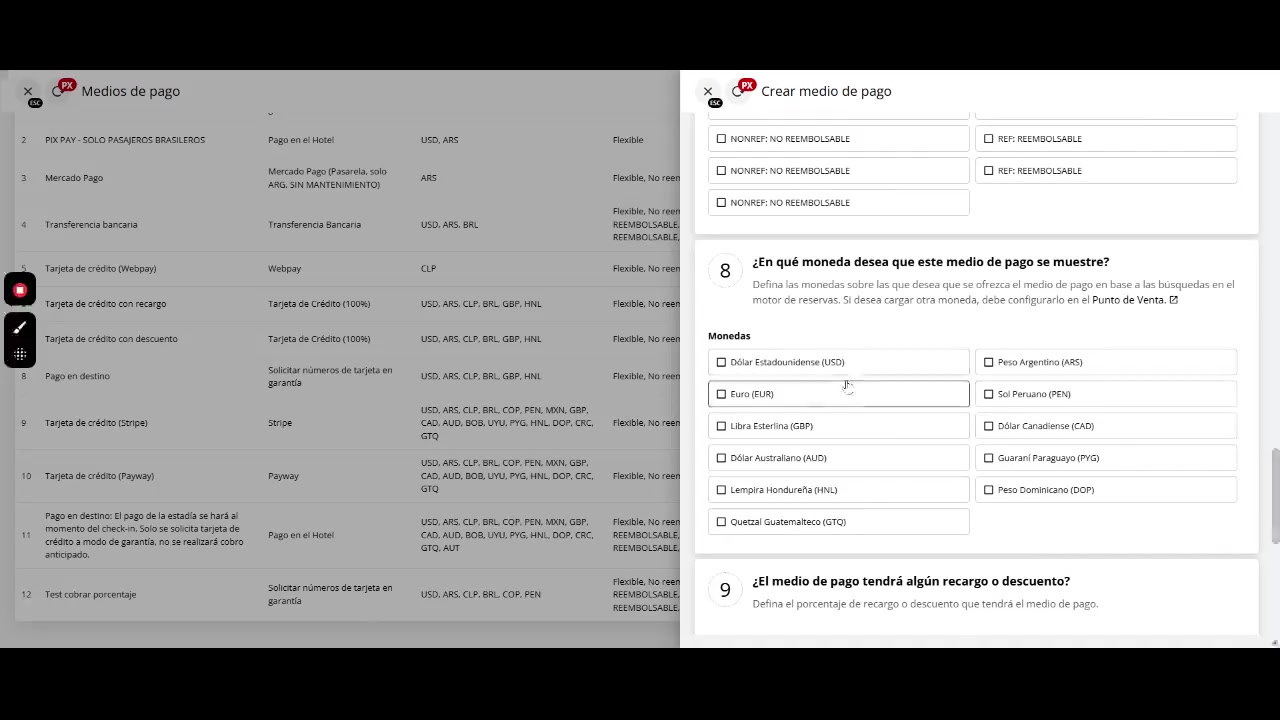
Task: Stop the screen recording with red button
Action: pos(20,290)
